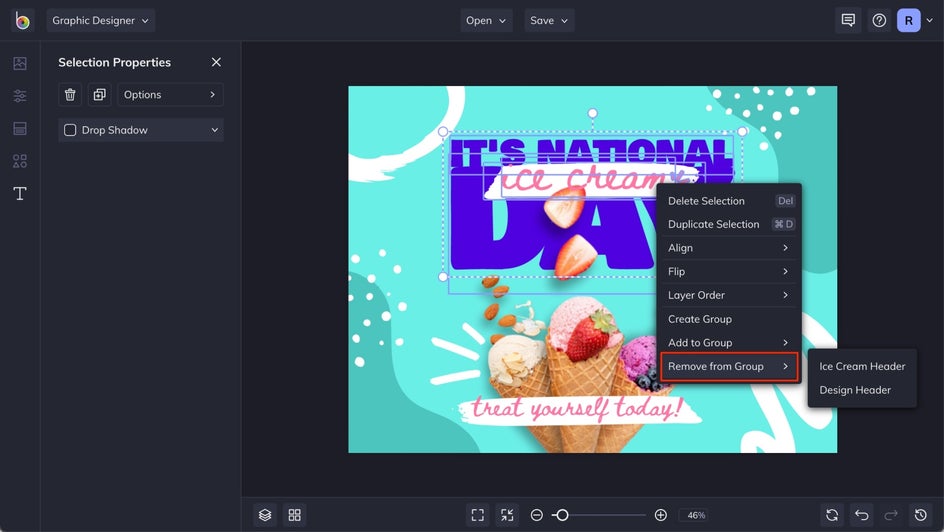Open the Graphic Designer dropdown
This screenshot has height=532, width=944.
(101, 20)
